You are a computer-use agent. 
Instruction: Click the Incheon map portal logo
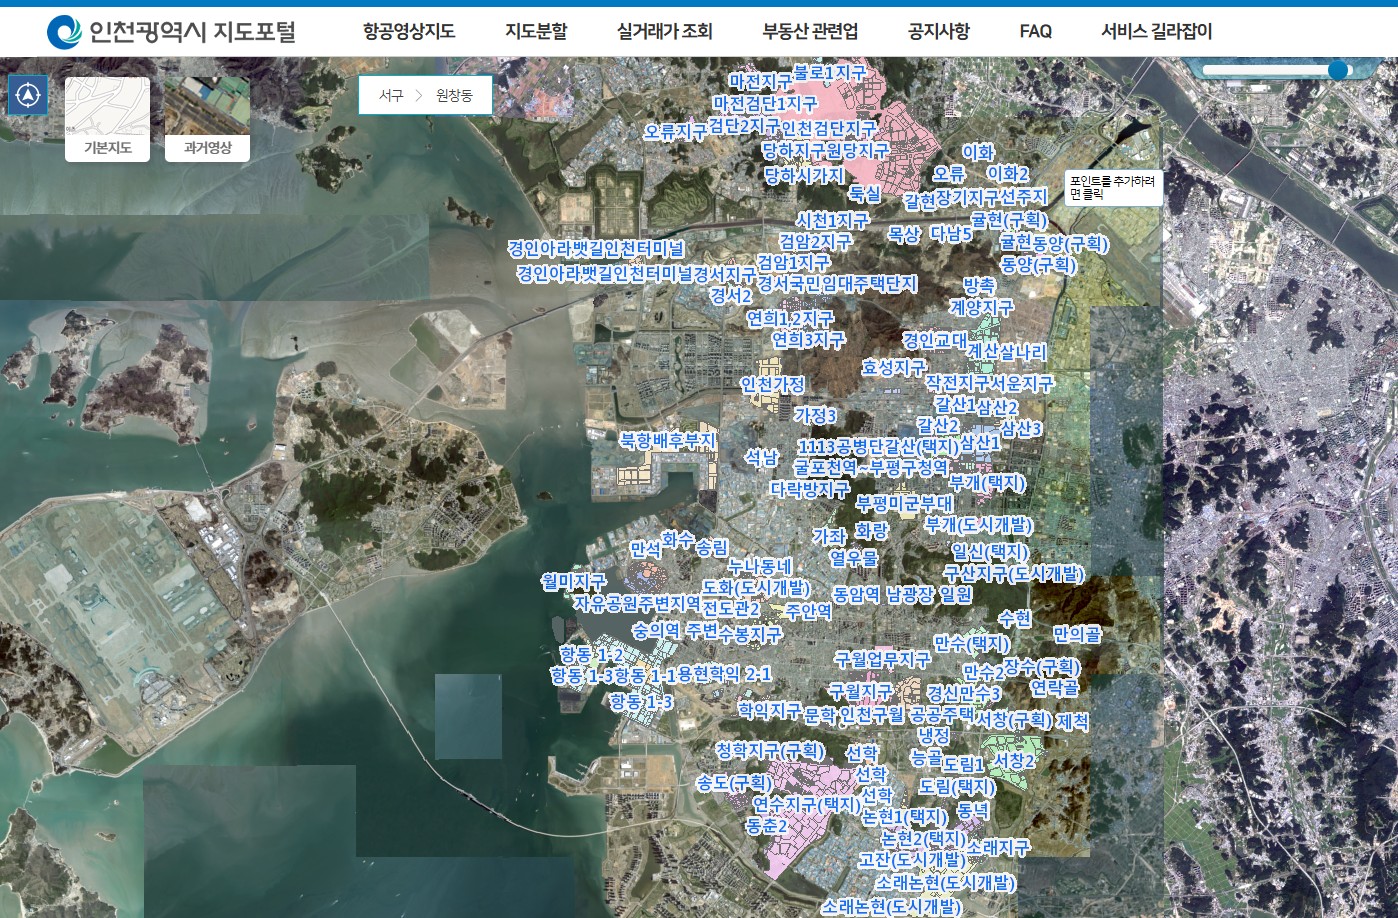click(171, 32)
